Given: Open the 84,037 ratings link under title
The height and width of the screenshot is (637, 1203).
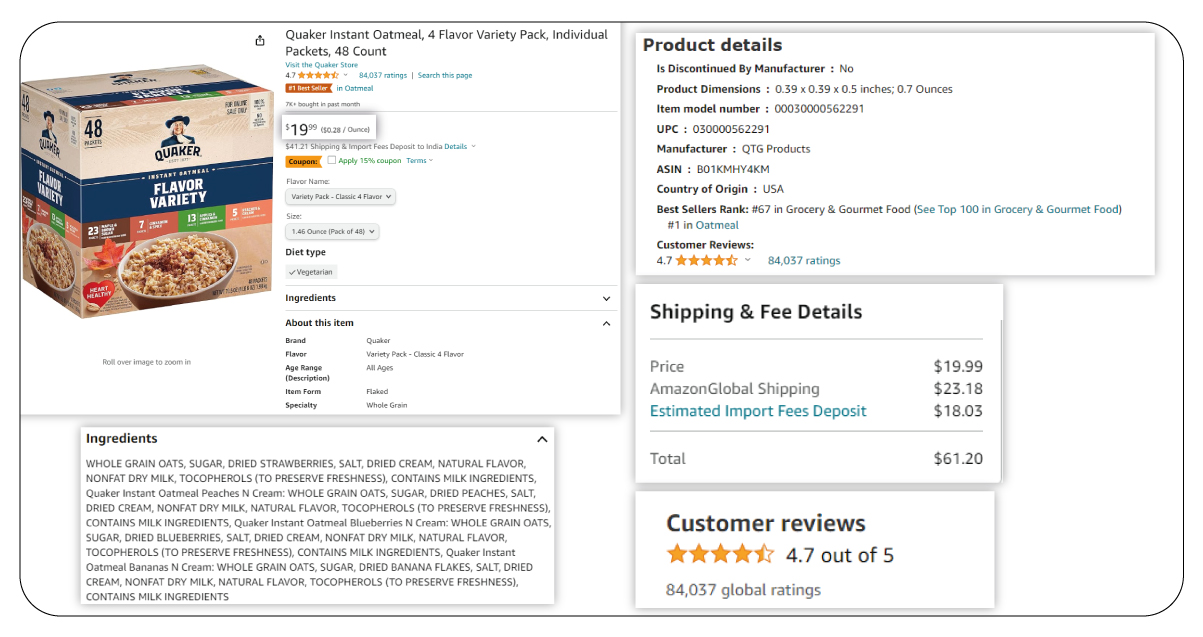Looking at the screenshot, I should click(383, 75).
